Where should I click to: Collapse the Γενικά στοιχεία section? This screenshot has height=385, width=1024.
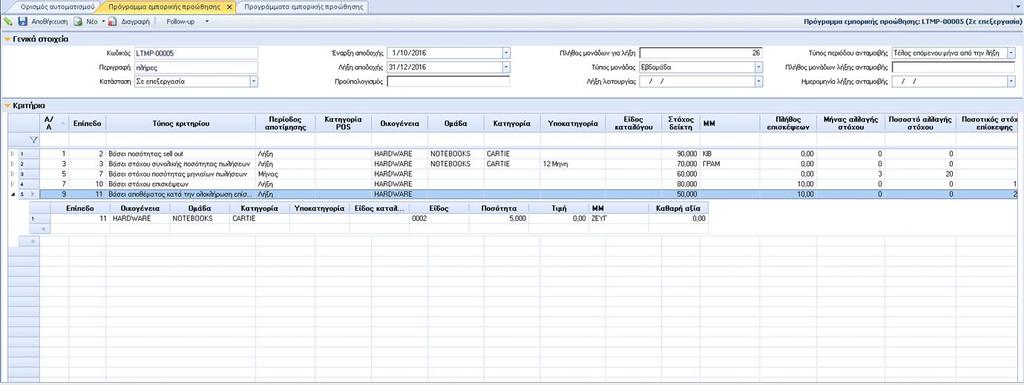pos(7,39)
